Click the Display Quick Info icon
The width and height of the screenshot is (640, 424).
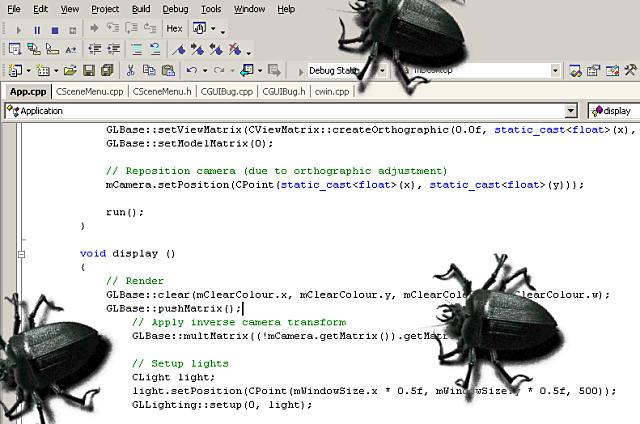tap(52, 49)
